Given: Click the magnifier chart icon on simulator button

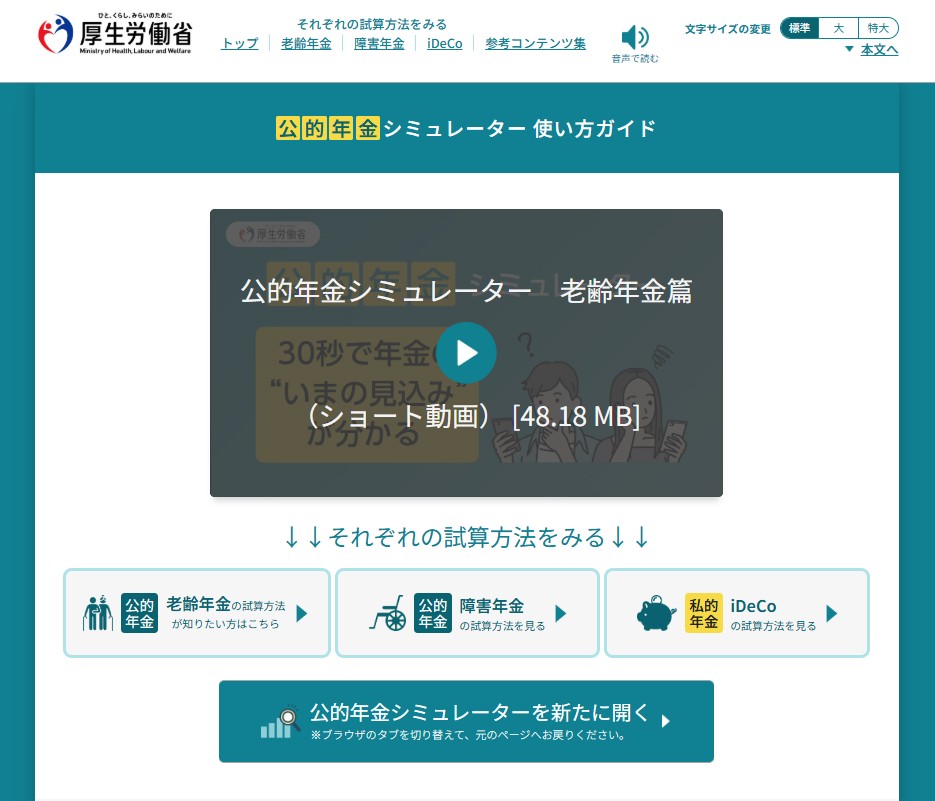Looking at the screenshot, I should (x=279, y=721).
